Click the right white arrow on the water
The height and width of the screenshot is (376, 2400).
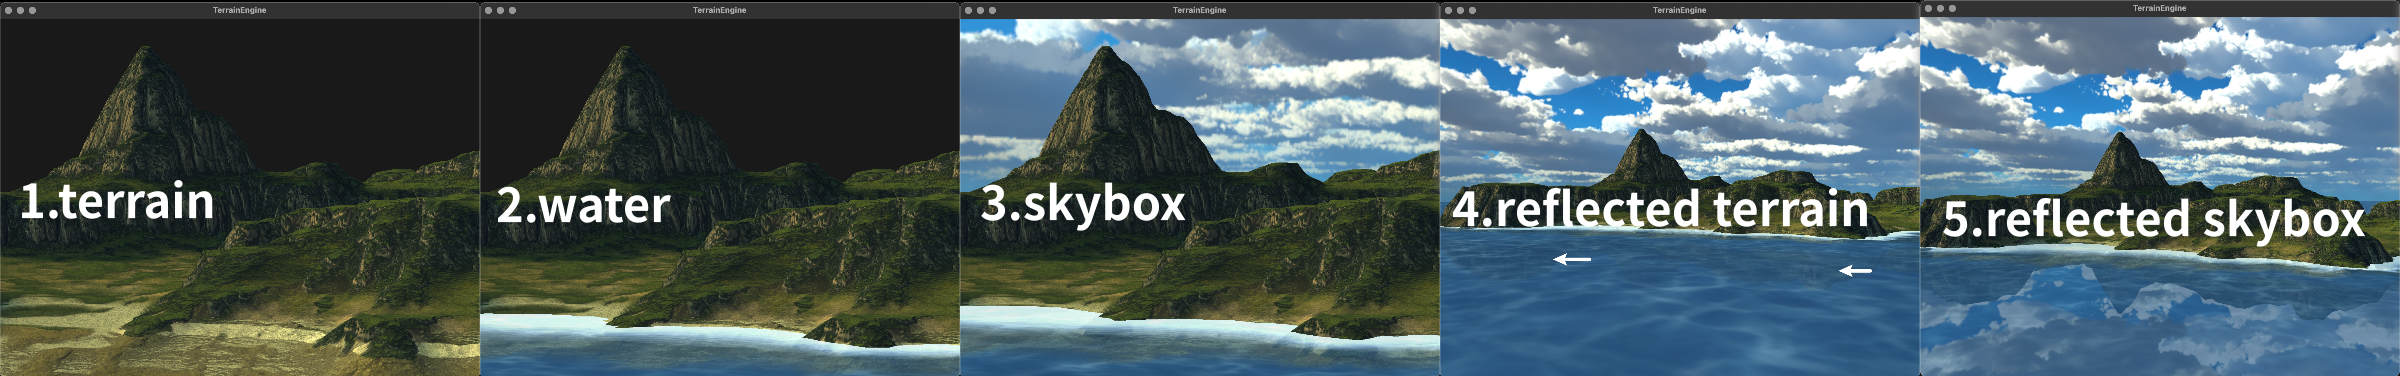tap(1855, 270)
